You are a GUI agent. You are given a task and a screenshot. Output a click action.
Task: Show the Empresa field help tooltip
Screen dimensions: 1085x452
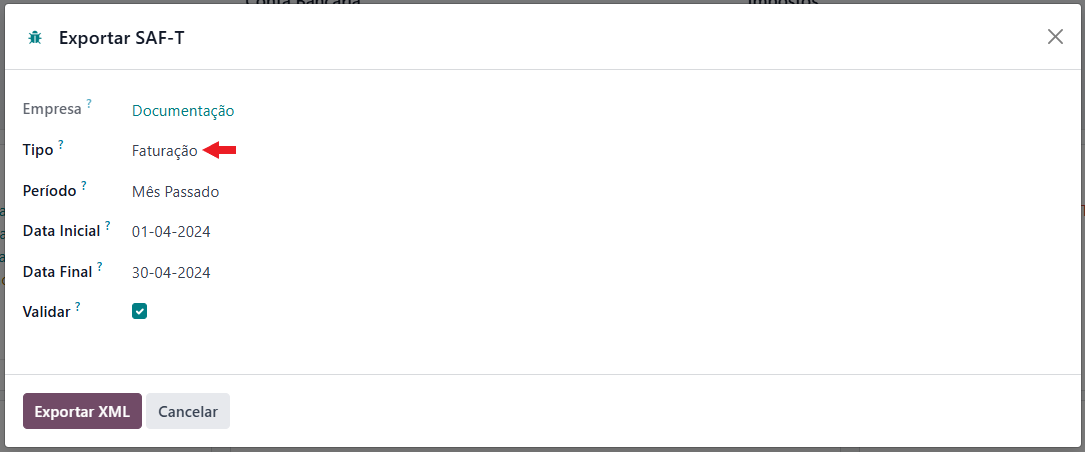pos(89,104)
